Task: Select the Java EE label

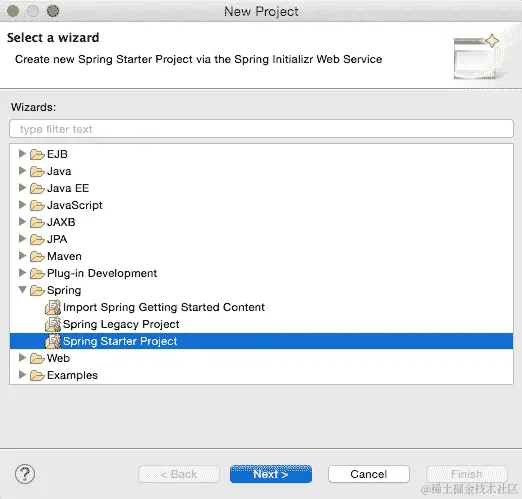Action: point(68,188)
